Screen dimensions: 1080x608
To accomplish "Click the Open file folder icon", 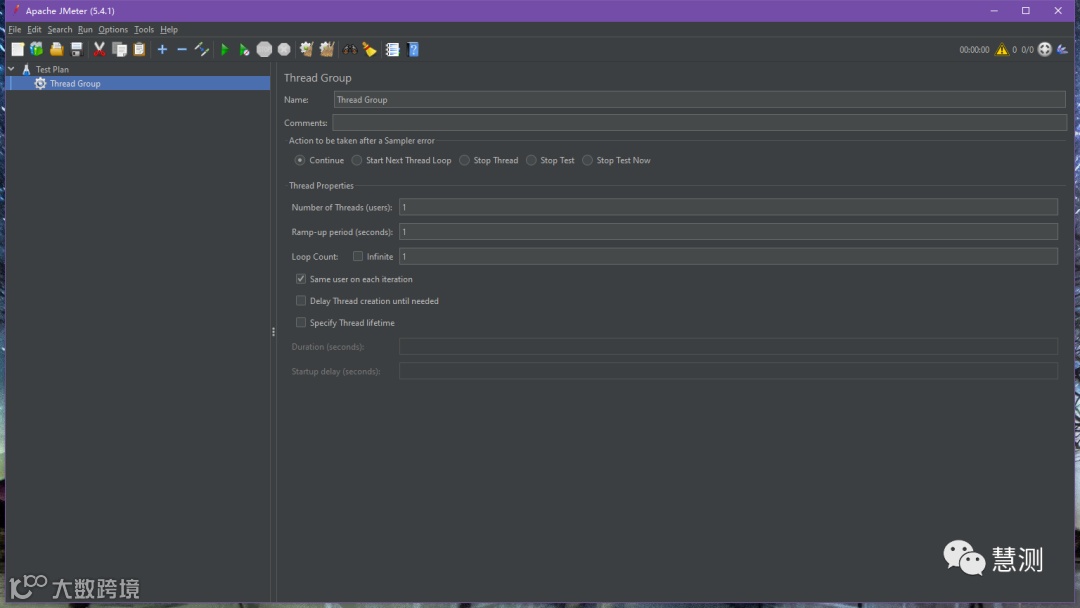I will [56, 49].
